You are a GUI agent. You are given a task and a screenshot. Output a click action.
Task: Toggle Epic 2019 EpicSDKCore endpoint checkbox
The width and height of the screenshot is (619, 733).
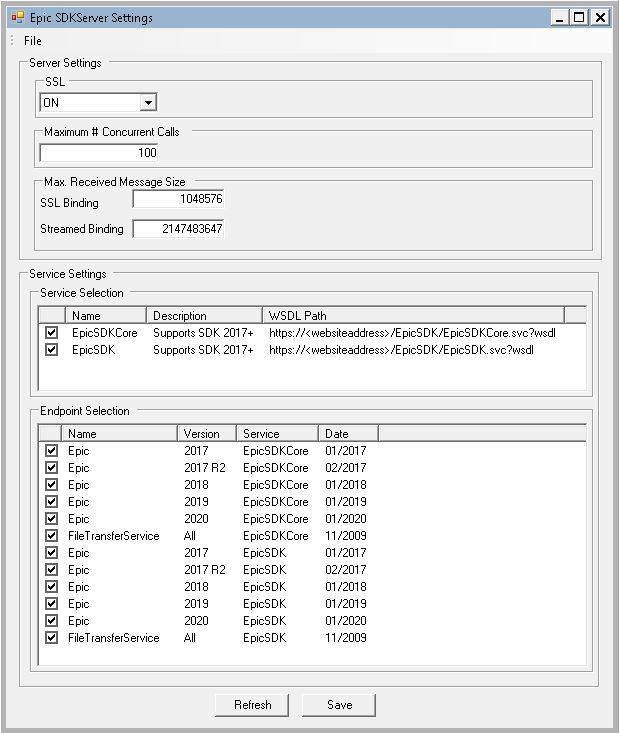(x=51, y=502)
